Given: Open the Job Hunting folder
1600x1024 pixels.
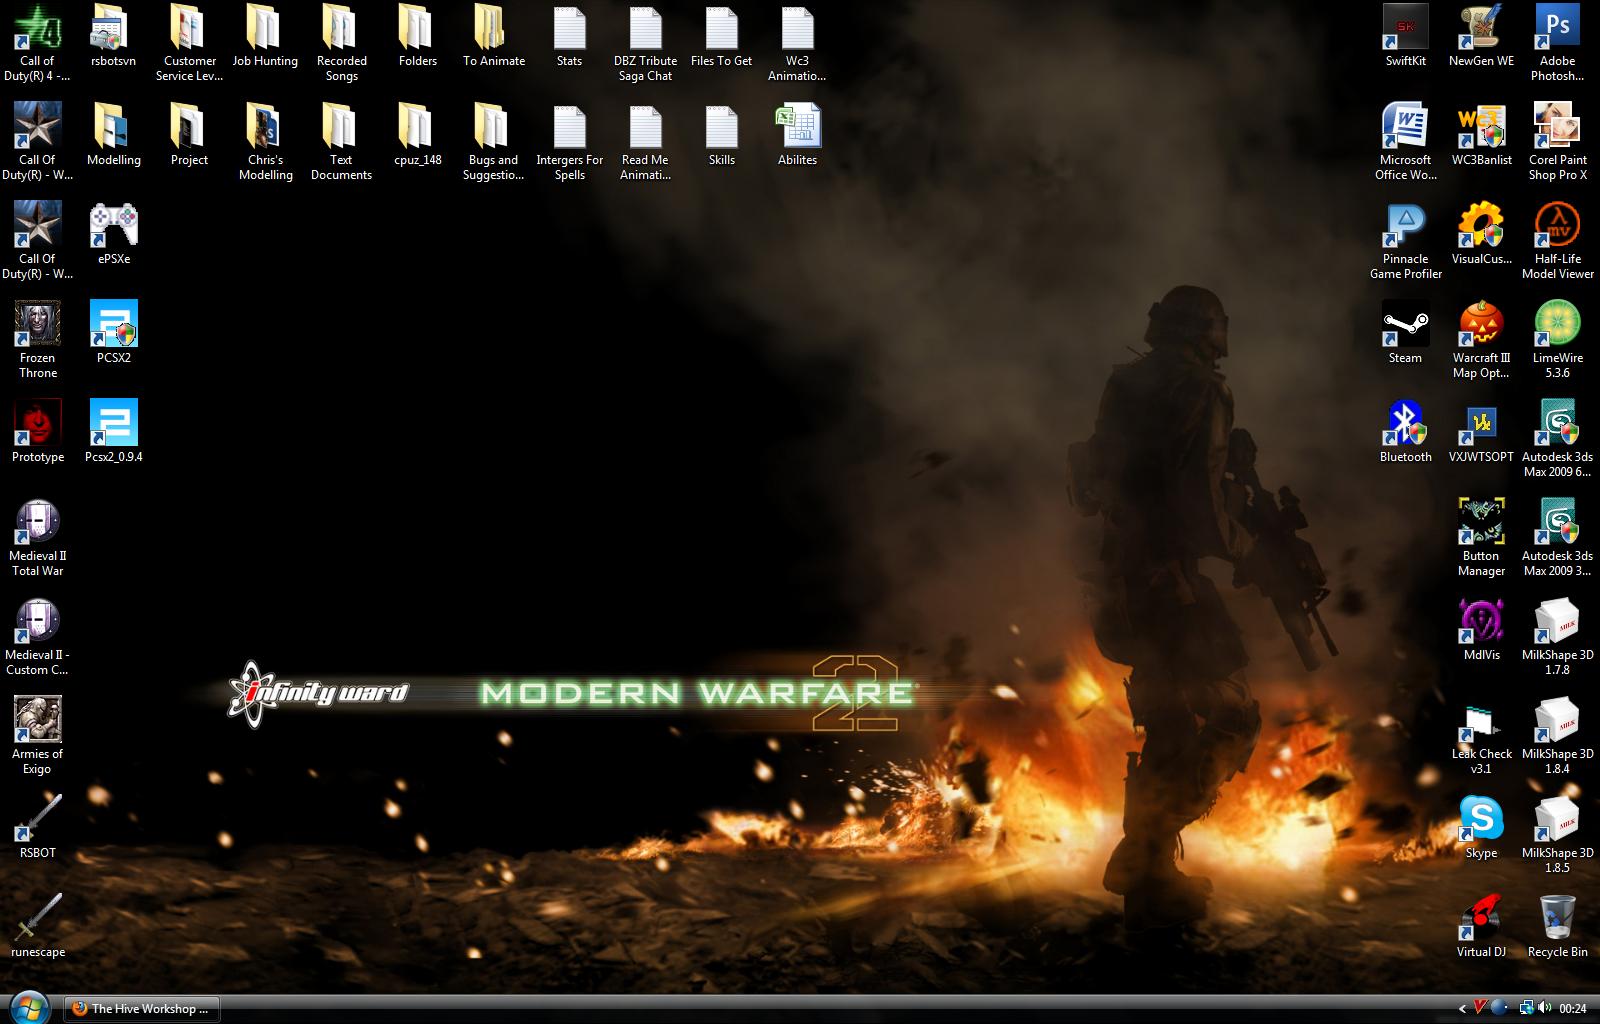Looking at the screenshot, I should point(265,37).
